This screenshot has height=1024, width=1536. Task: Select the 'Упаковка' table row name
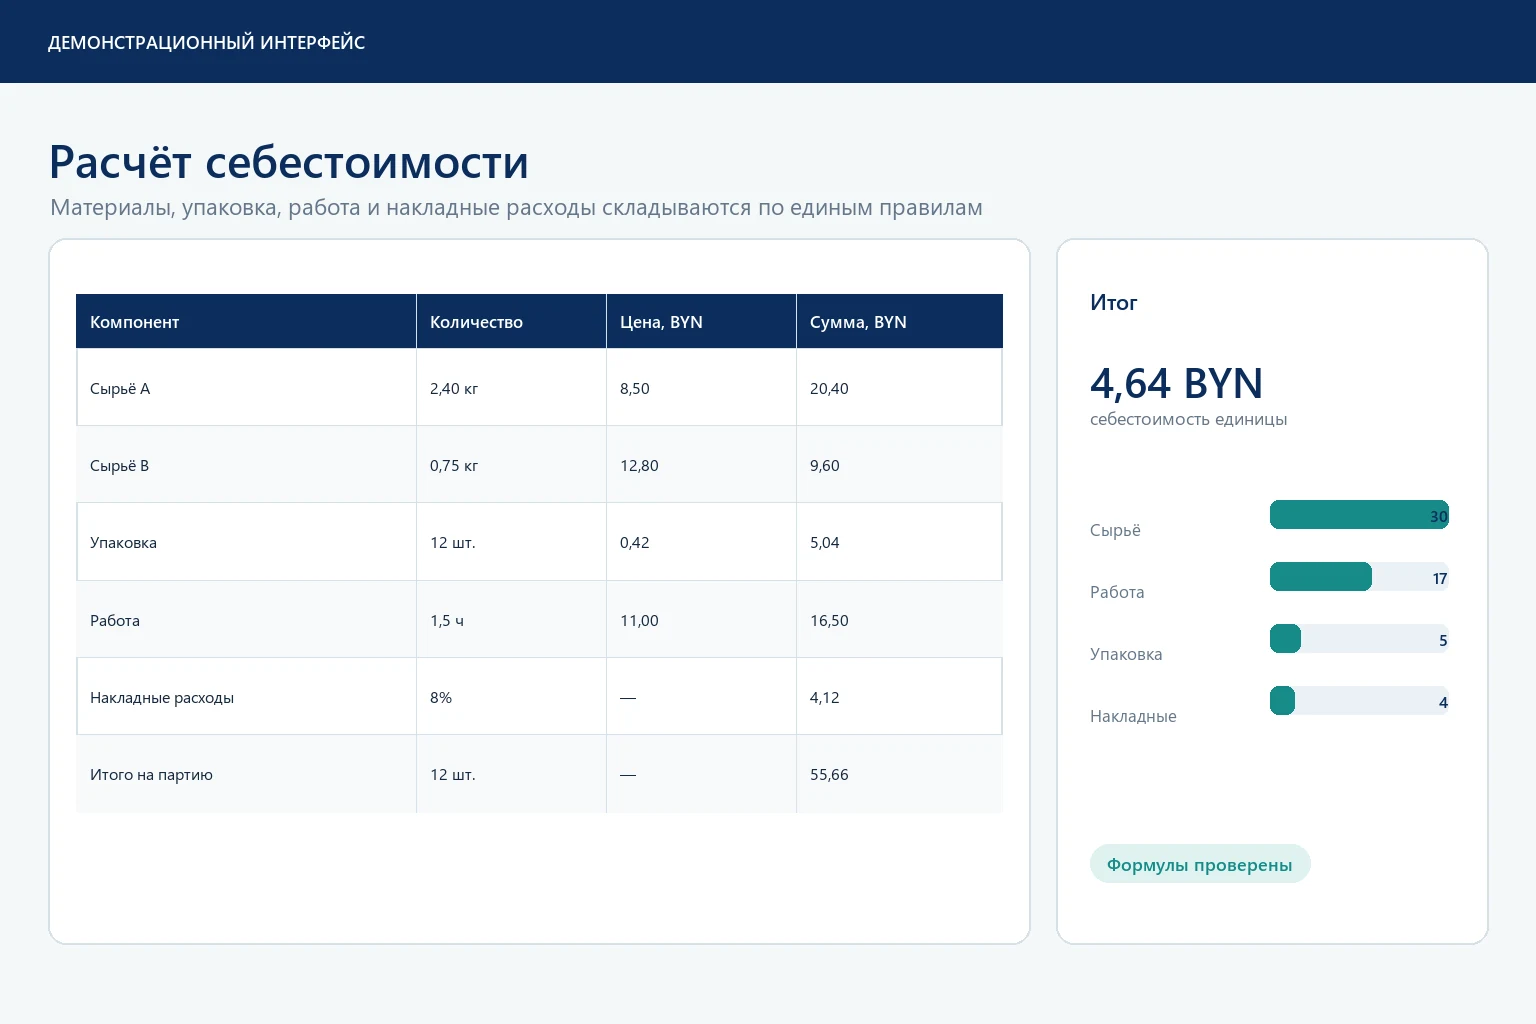[x=123, y=542]
